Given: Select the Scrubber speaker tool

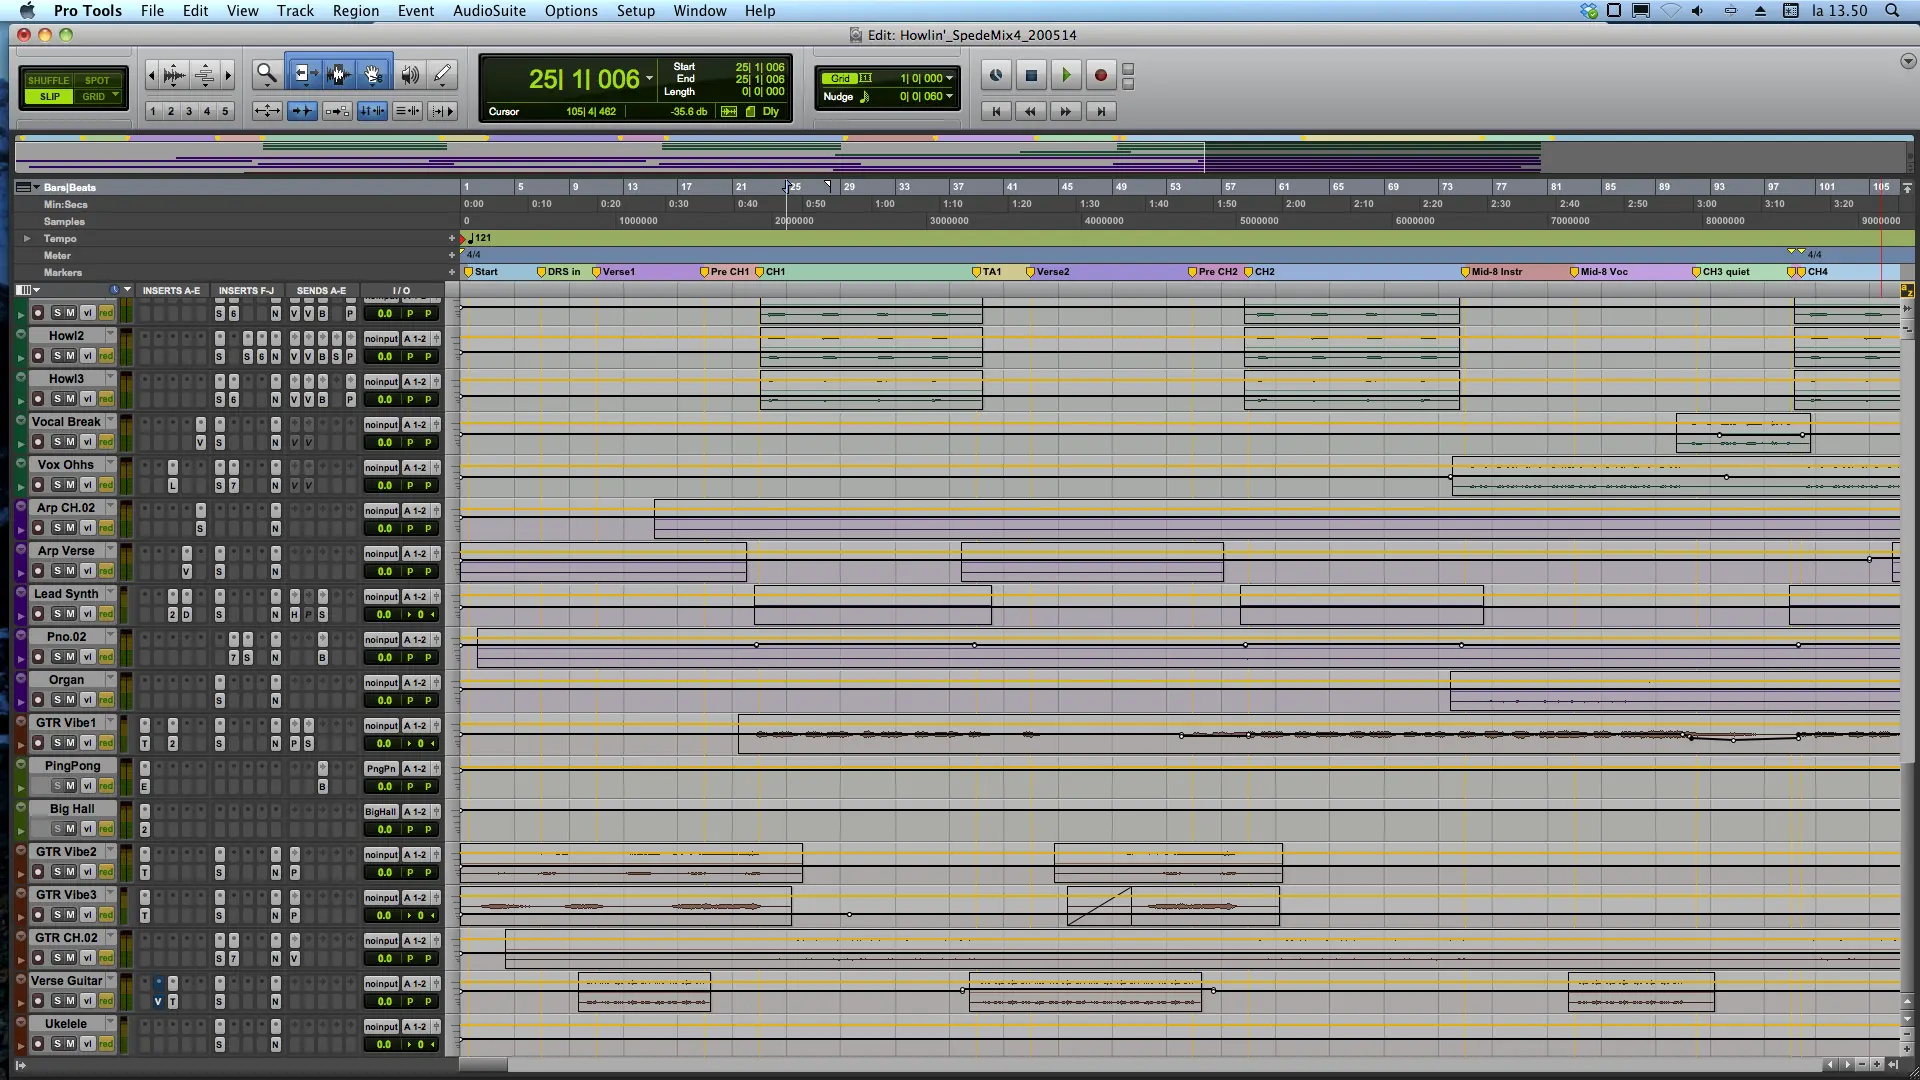Looking at the screenshot, I should (x=410, y=74).
